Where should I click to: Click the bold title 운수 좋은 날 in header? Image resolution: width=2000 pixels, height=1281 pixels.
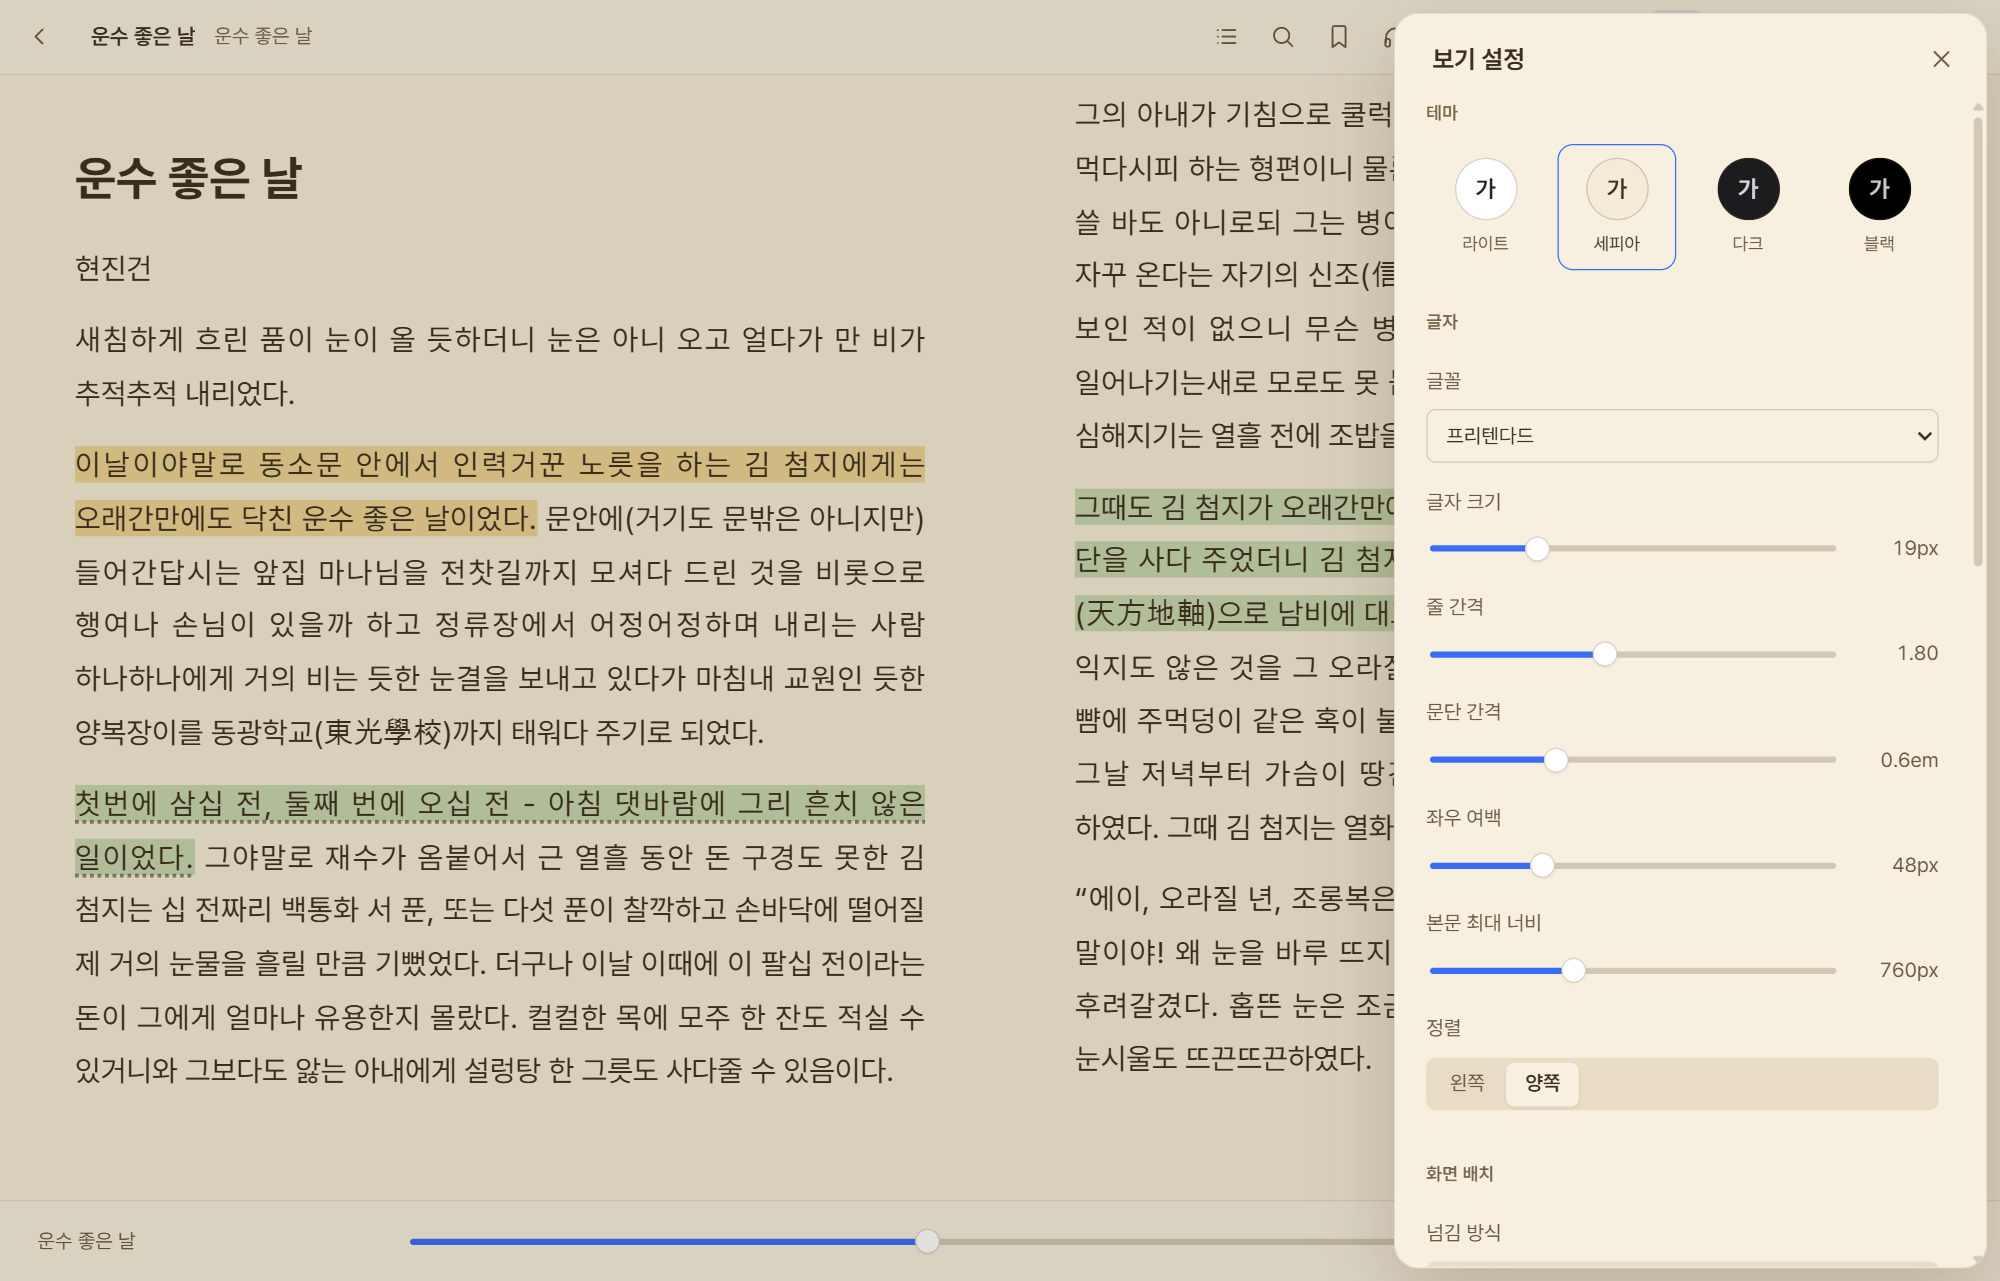pyautogui.click(x=143, y=37)
